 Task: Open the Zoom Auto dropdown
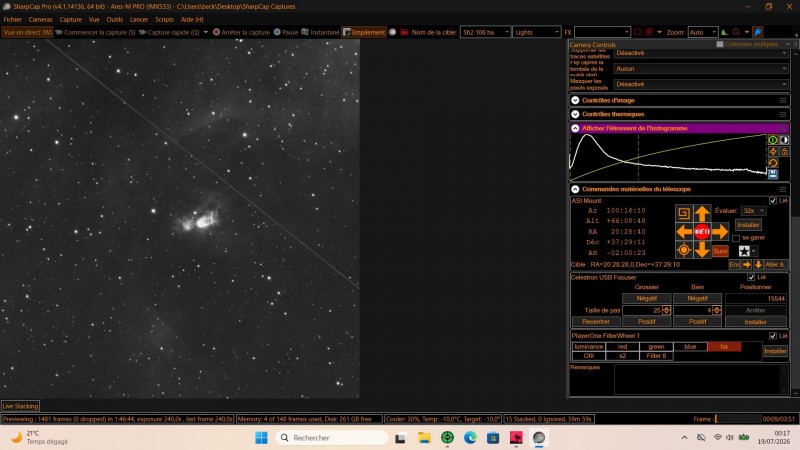click(x=703, y=32)
